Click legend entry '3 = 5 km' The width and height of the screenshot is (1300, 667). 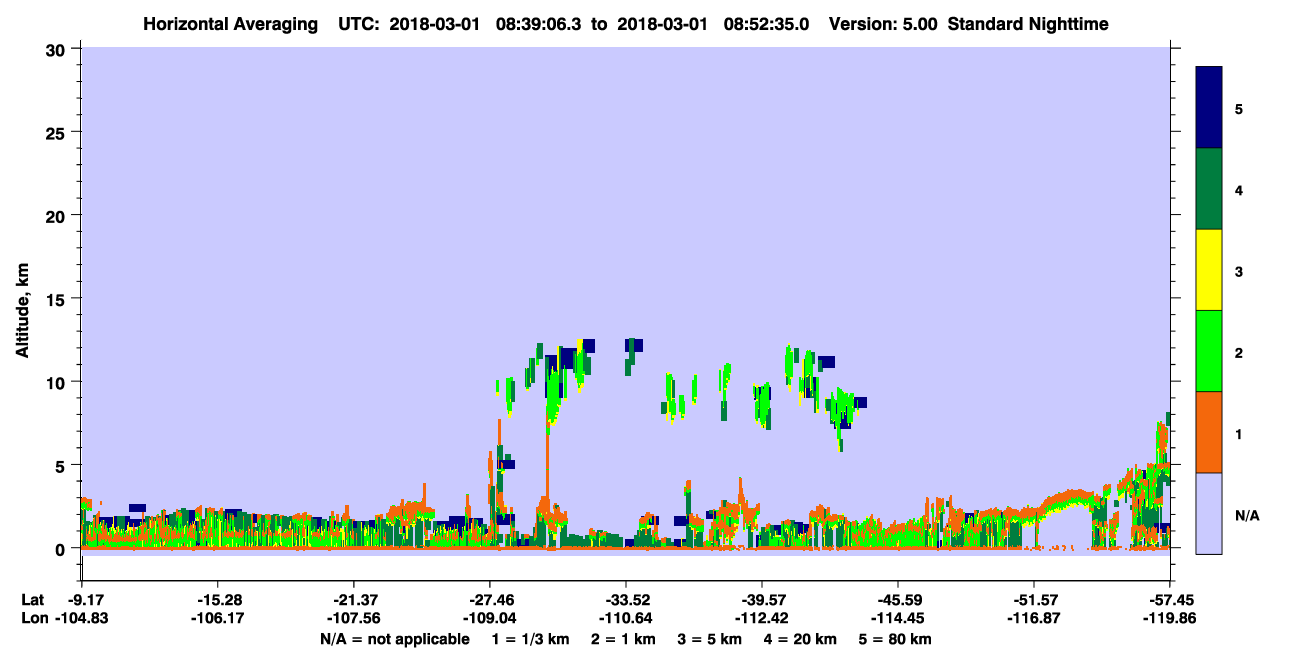tap(710, 639)
